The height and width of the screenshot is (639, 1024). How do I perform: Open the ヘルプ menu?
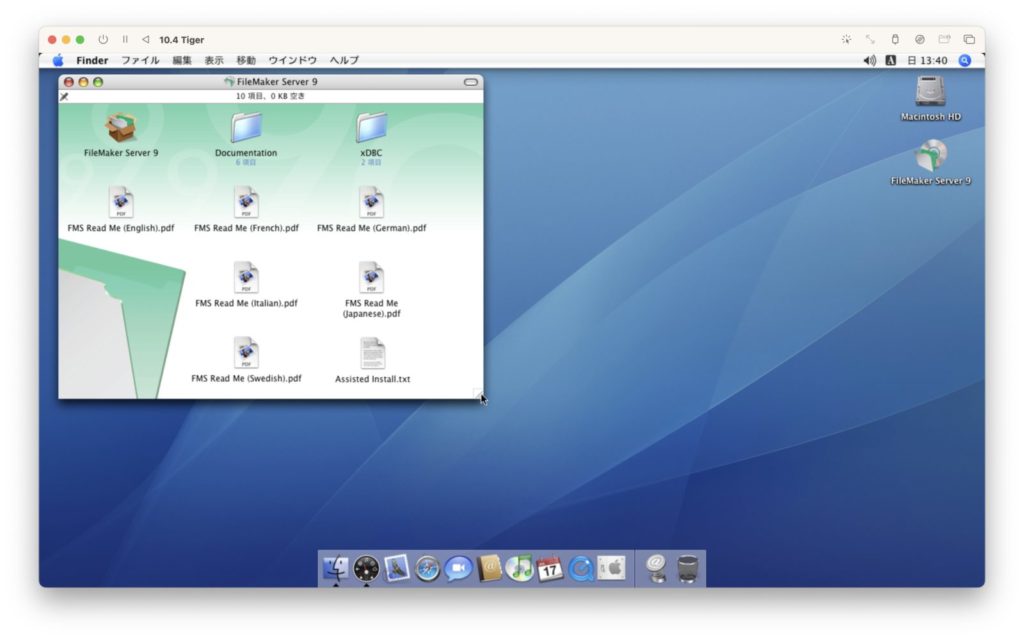[x=344, y=60]
